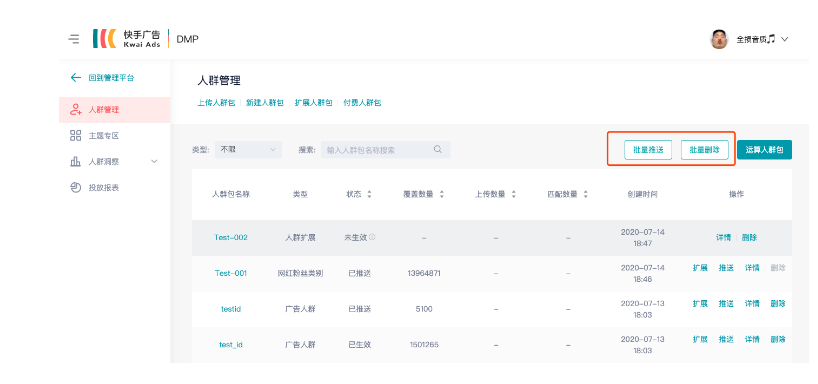Click the 人群扩展 type cell
818x384 pixels.
tap(300, 237)
